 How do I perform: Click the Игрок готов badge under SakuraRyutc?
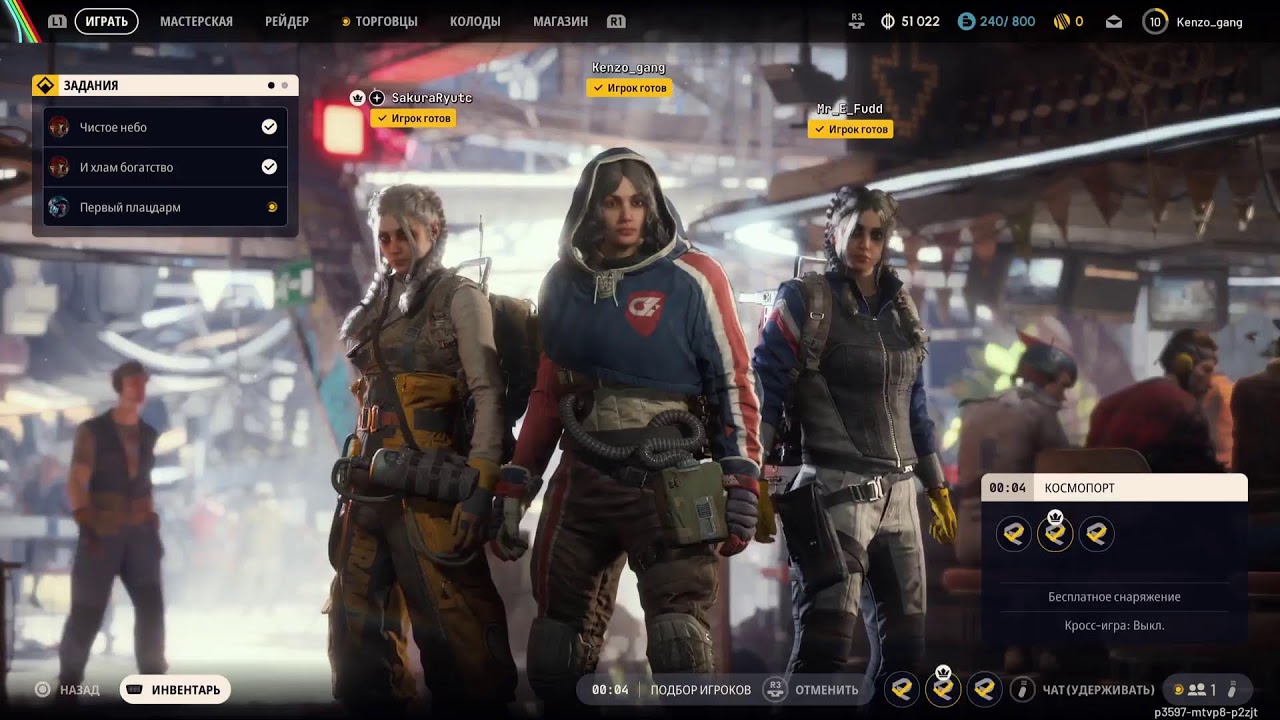pos(414,118)
